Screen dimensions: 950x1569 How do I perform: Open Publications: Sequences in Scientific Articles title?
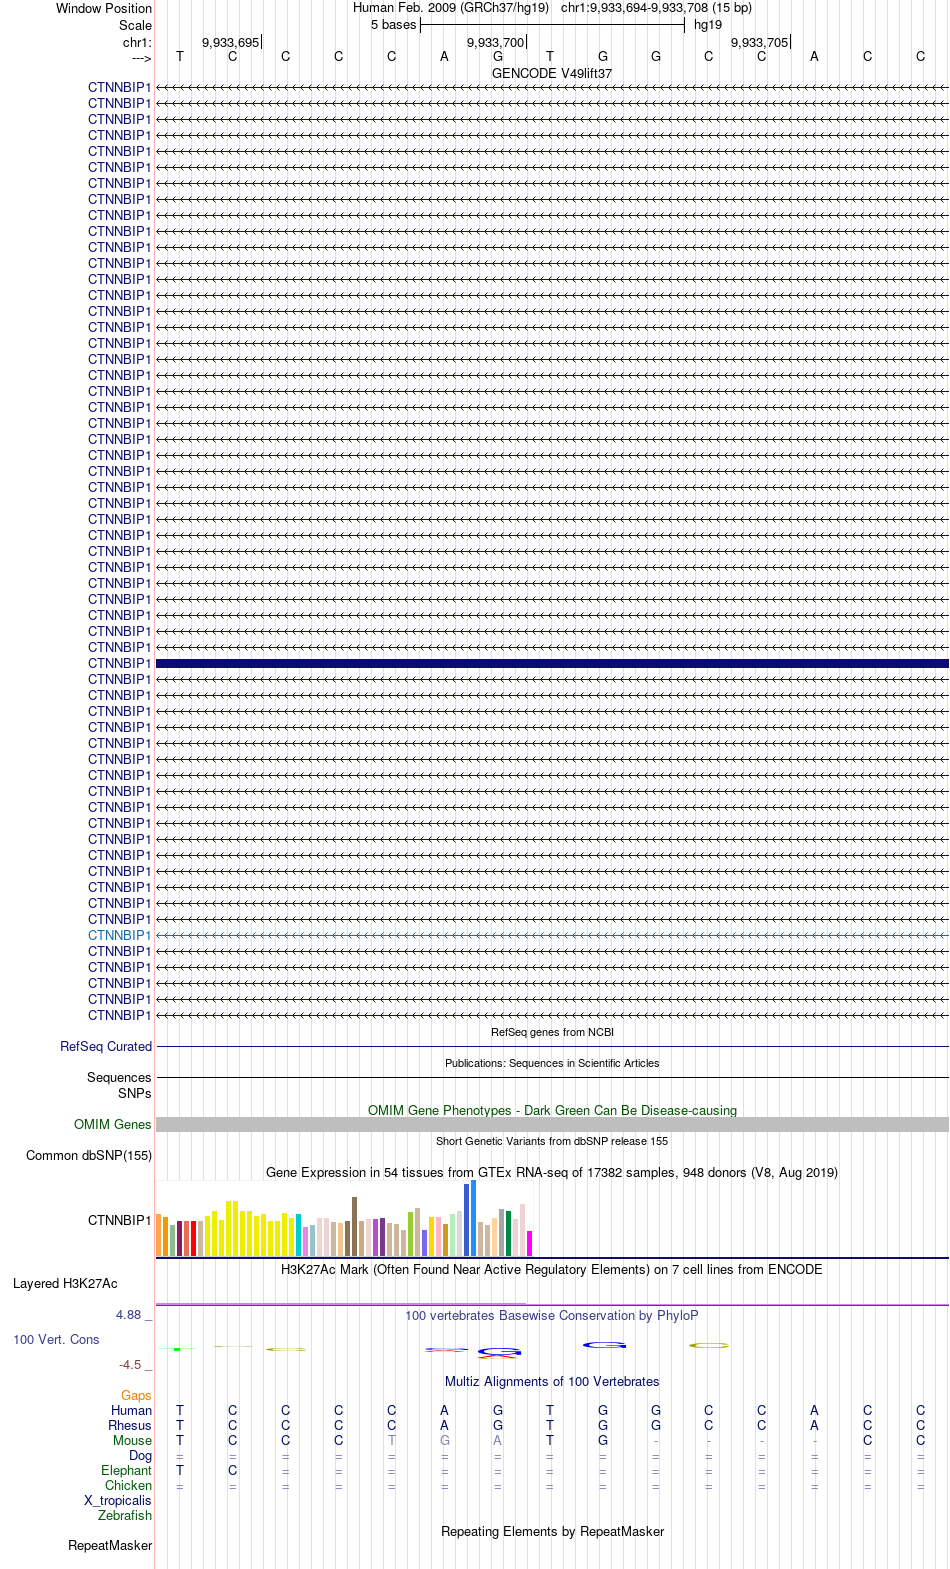(552, 1063)
